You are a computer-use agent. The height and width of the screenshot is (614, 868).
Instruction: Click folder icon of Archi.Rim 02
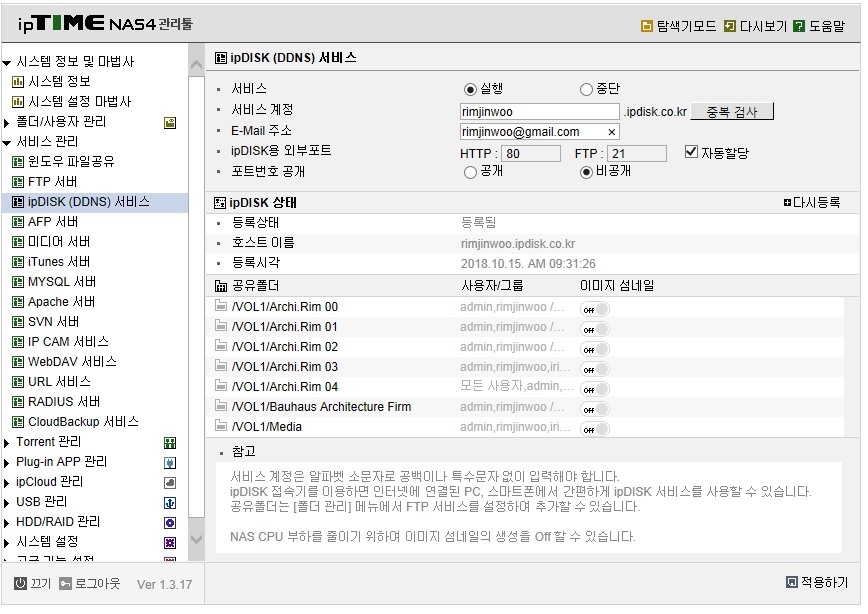[221, 345]
